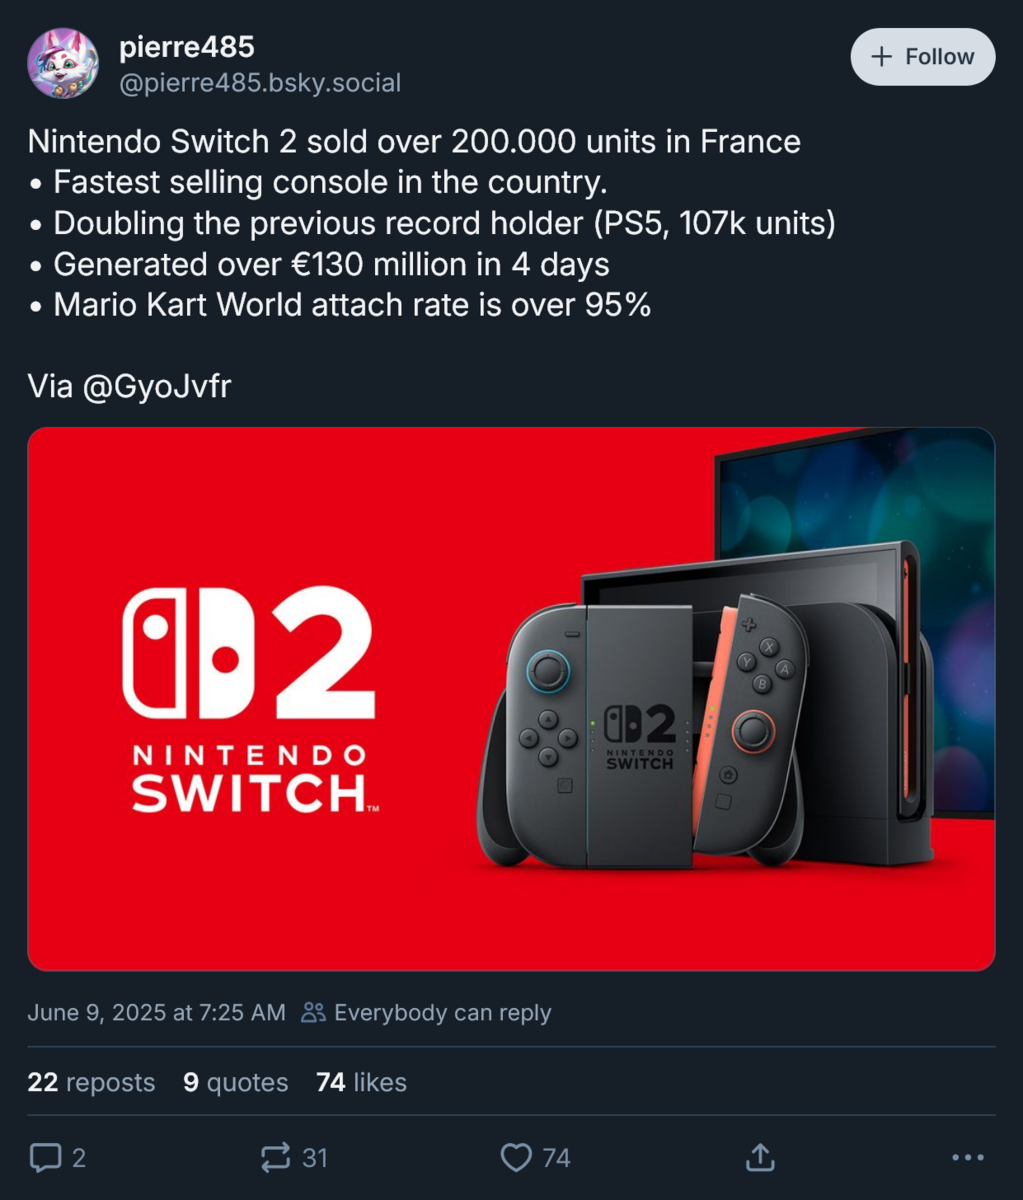The height and width of the screenshot is (1200, 1023).
Task: Click people icon beside Everybody can reply
Action: (x=313, y=1013)
